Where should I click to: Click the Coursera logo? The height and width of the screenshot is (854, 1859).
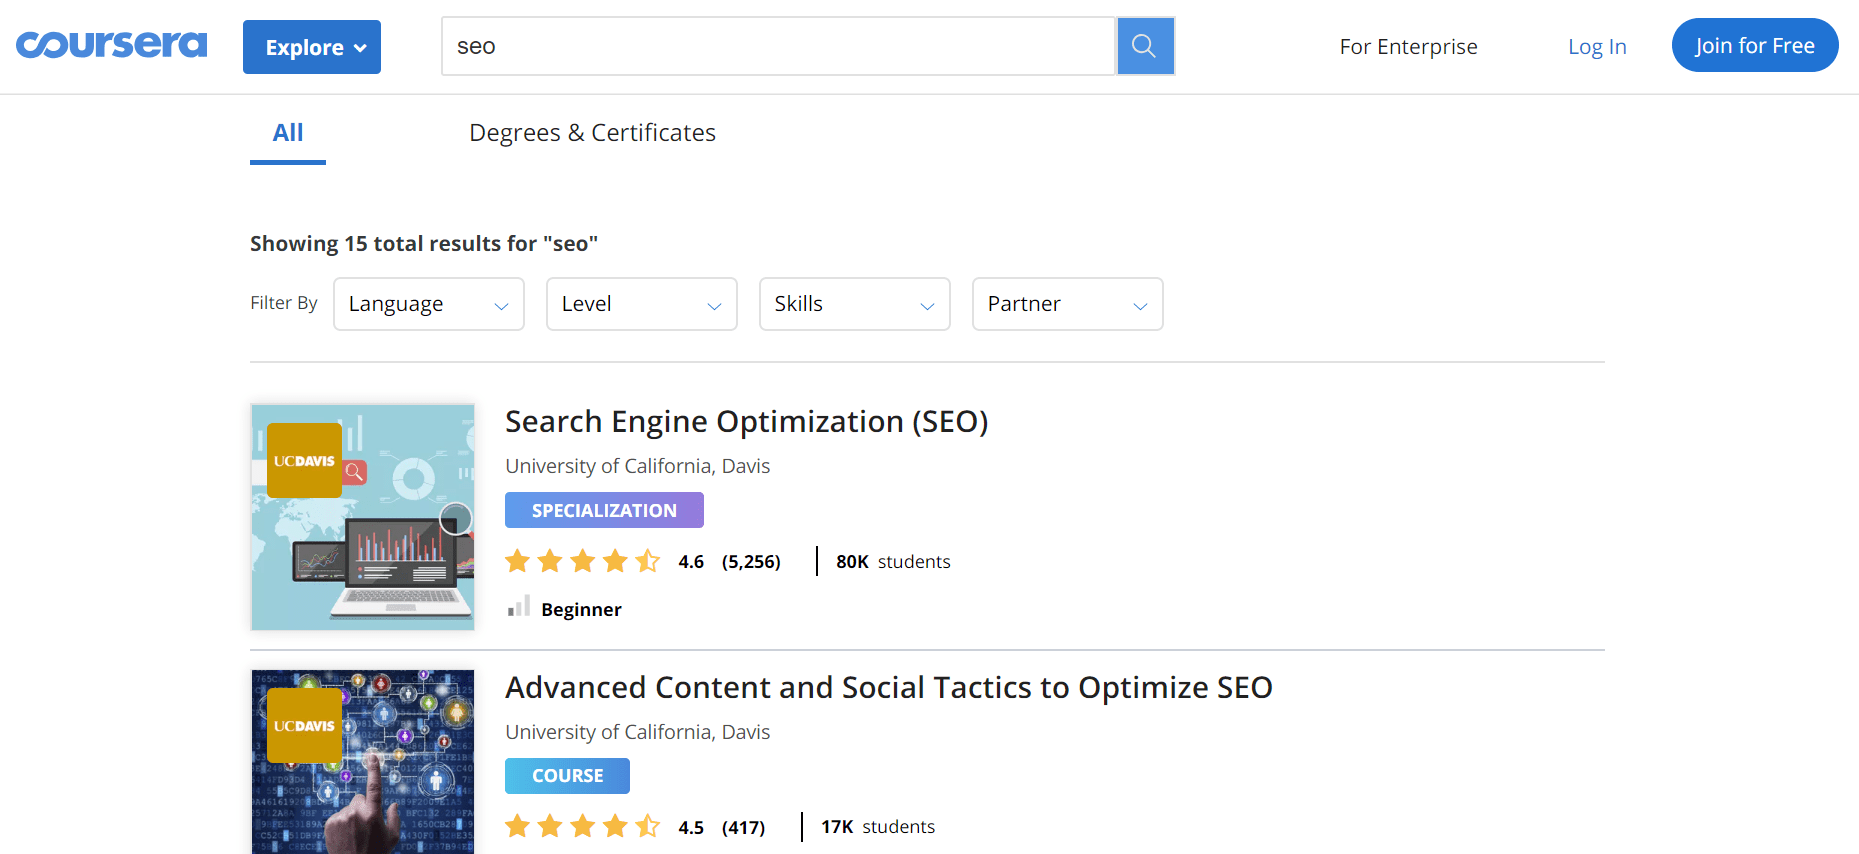[x=111, y=45]
